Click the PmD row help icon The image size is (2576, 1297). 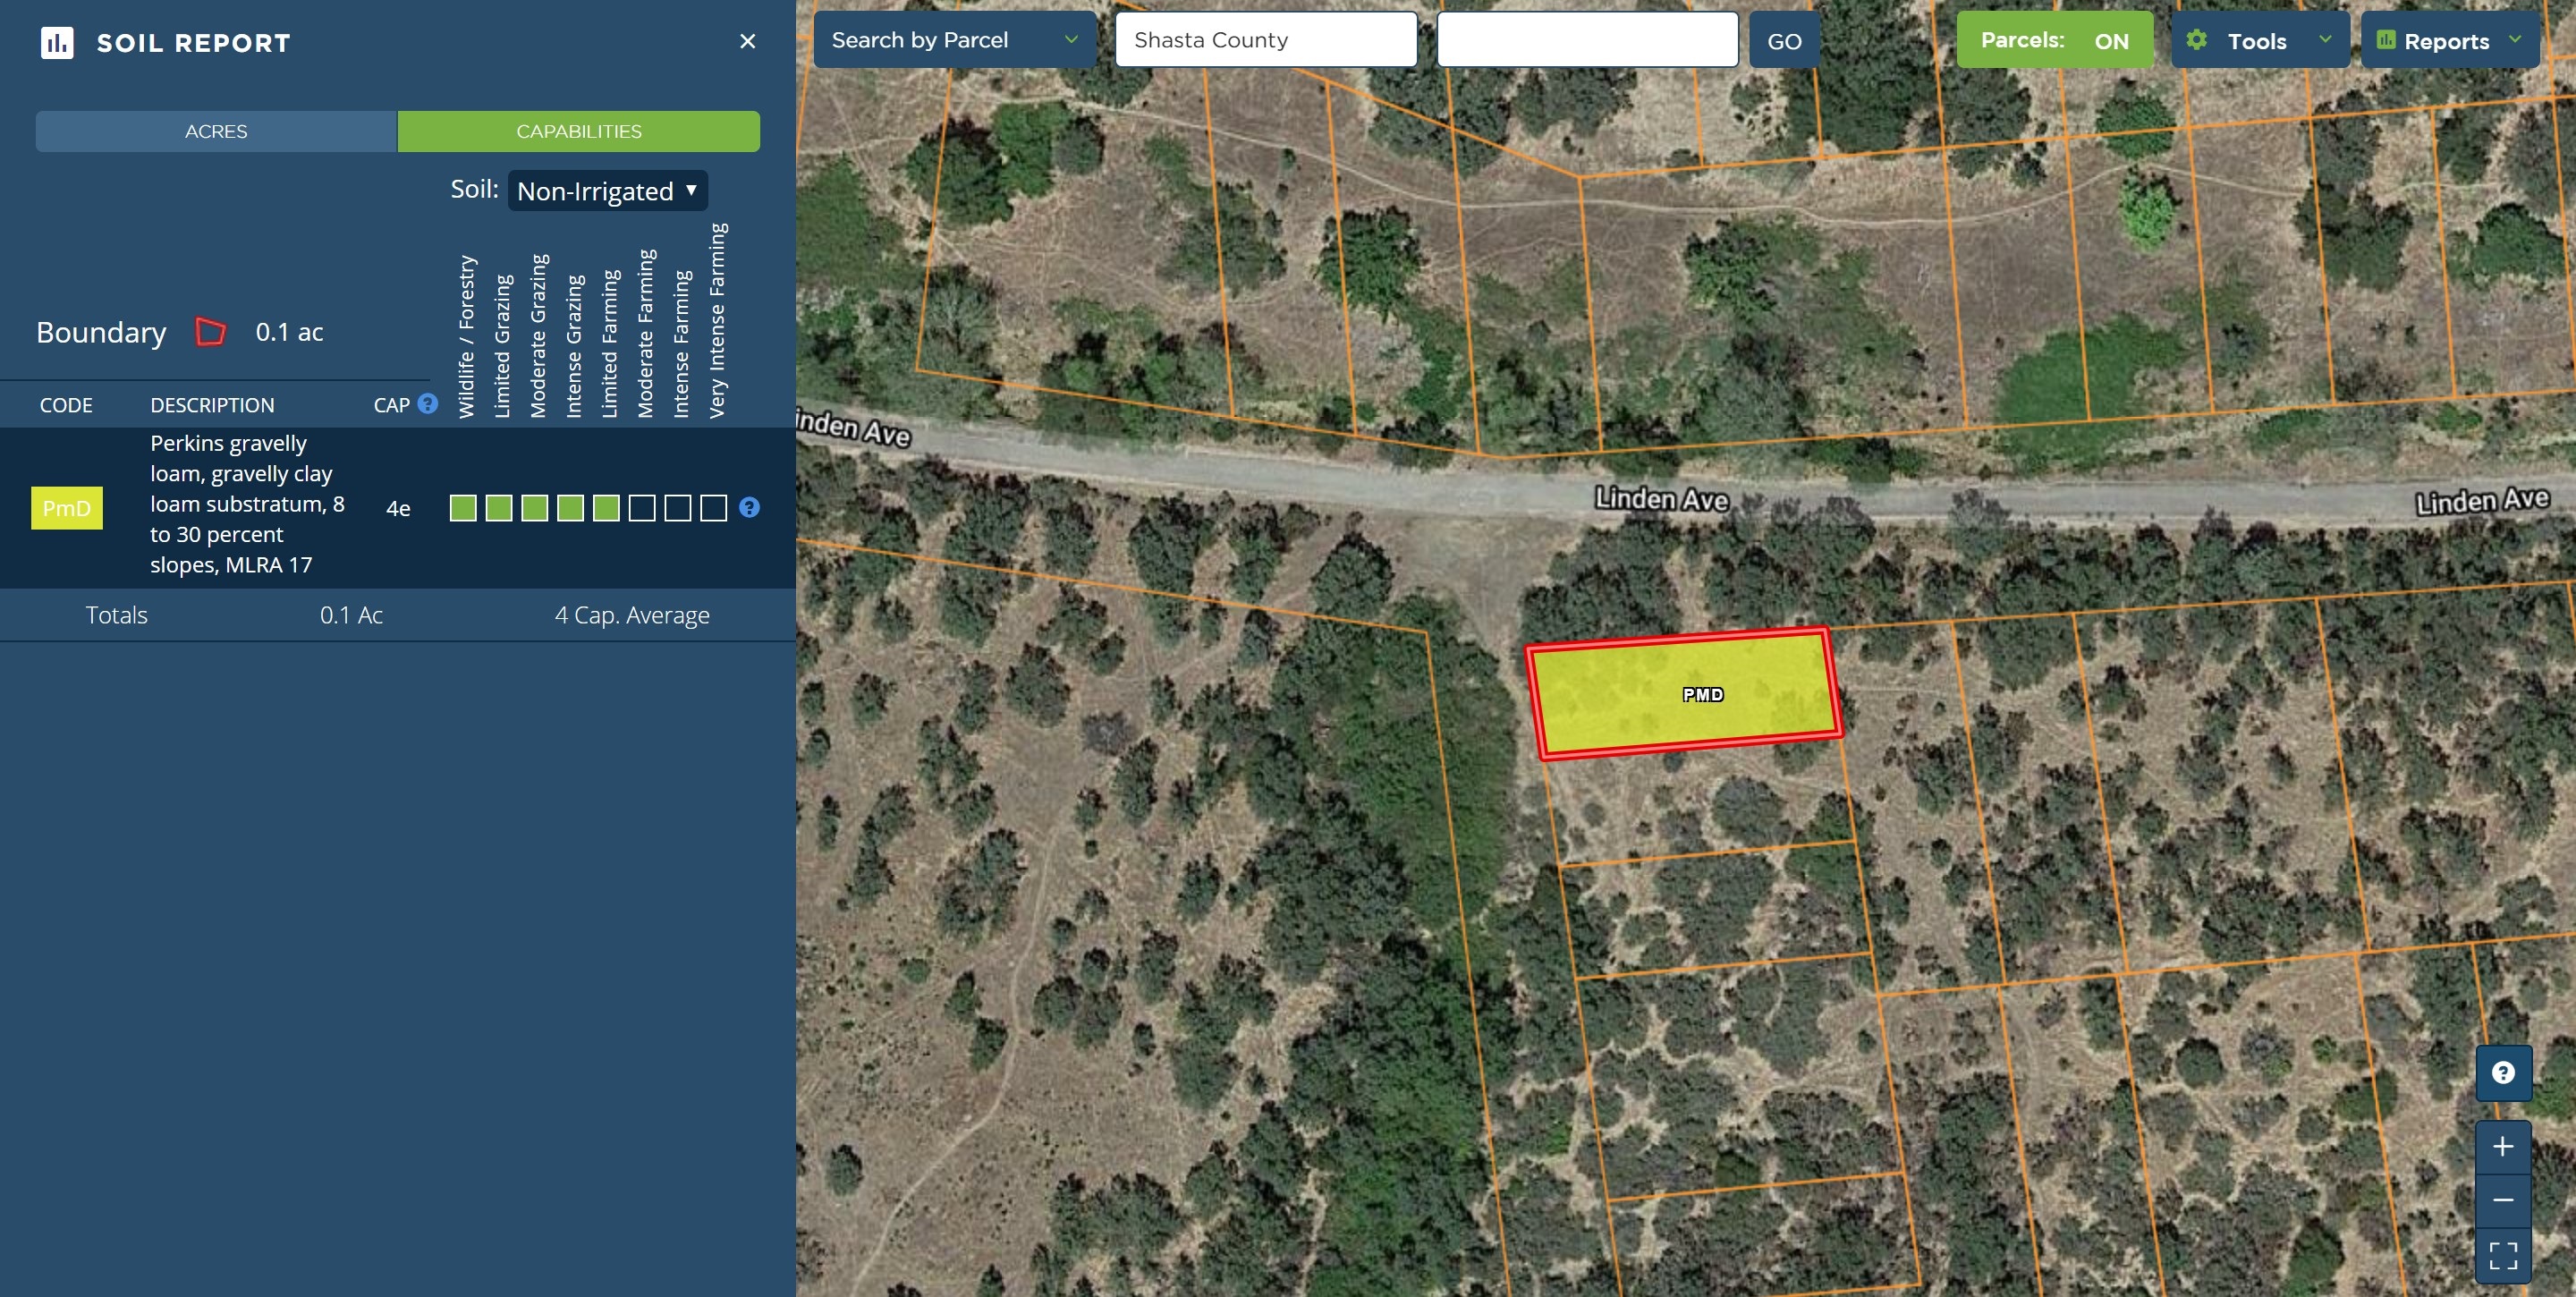[x=749, y=507]
